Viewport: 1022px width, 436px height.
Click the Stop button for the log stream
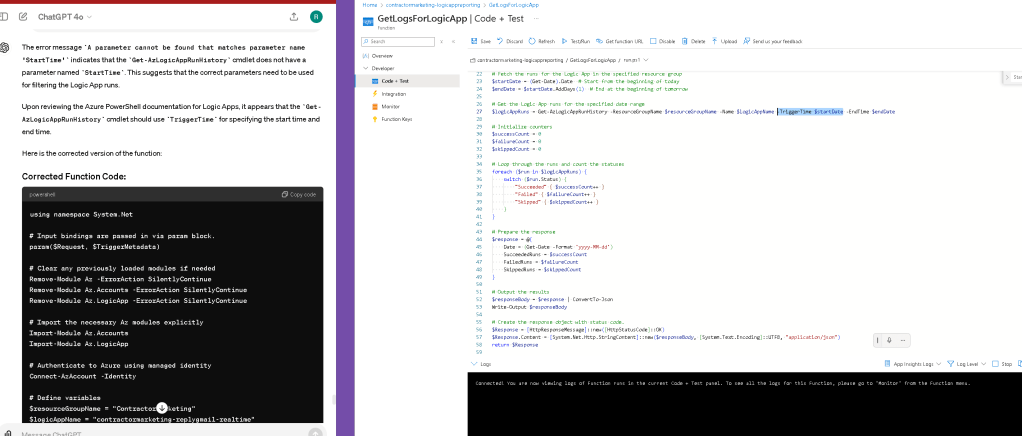point(1002,364)
